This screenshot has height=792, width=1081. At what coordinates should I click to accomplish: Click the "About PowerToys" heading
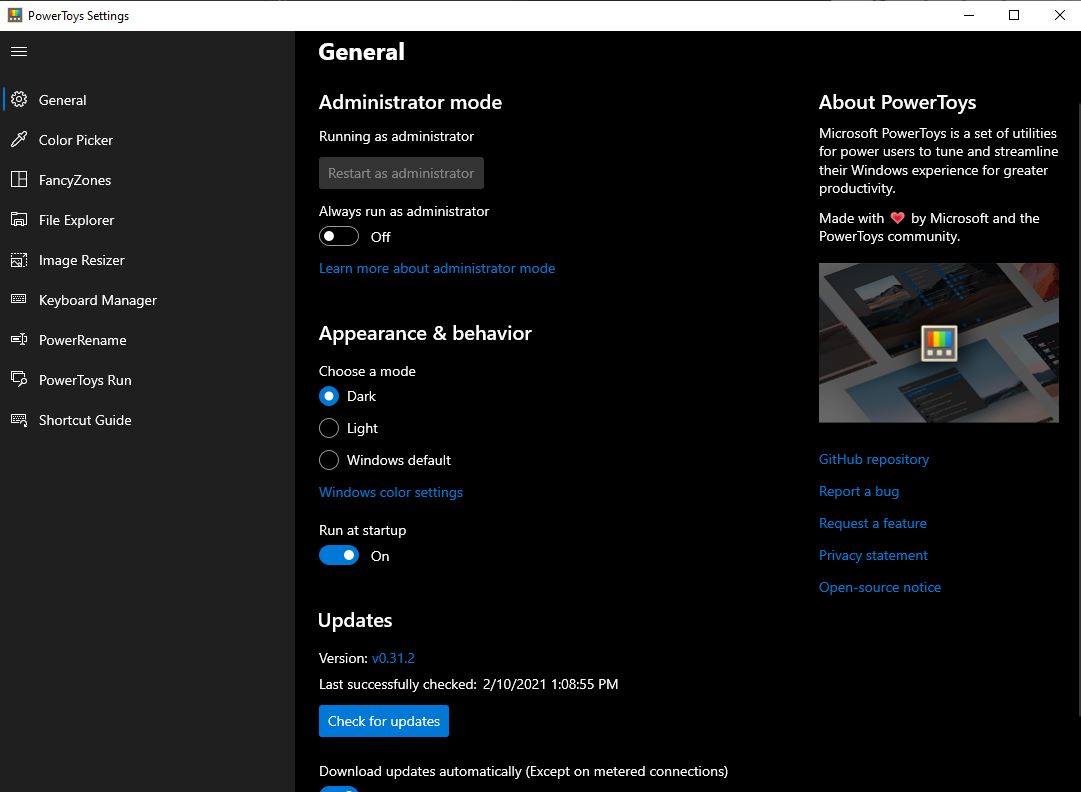(898, 103)
